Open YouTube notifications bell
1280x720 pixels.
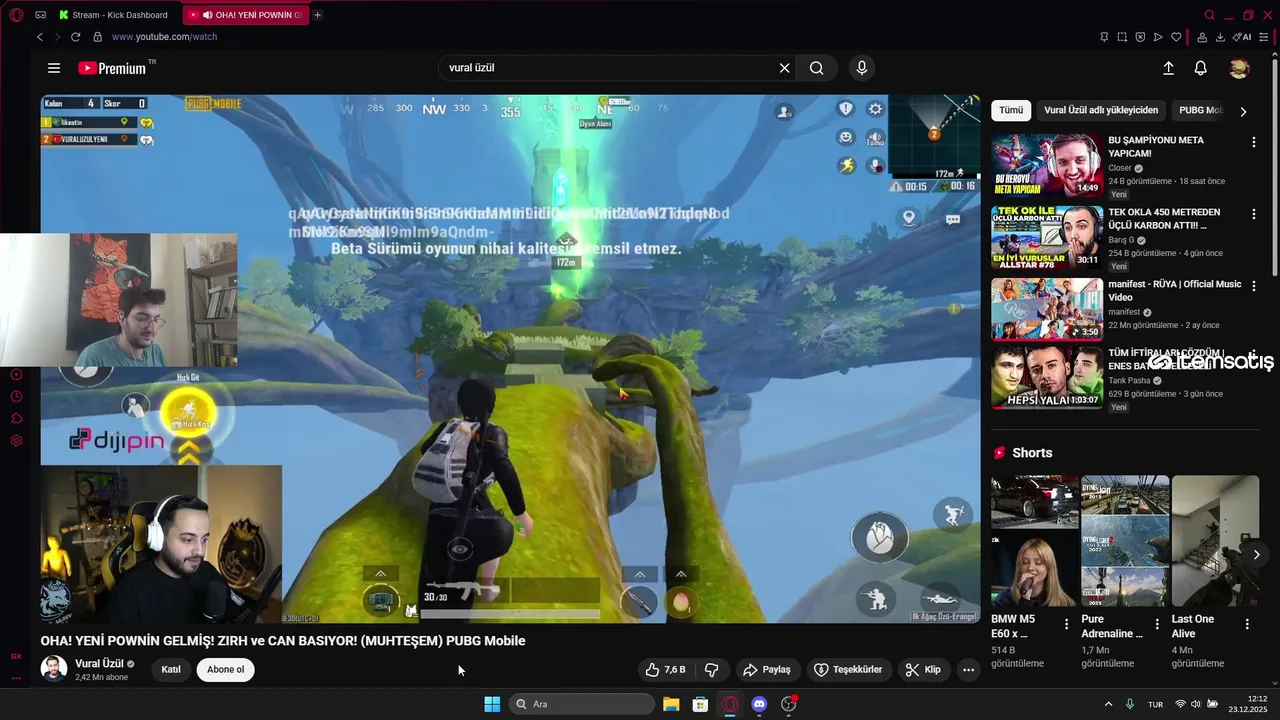[x=1201, y=68]
